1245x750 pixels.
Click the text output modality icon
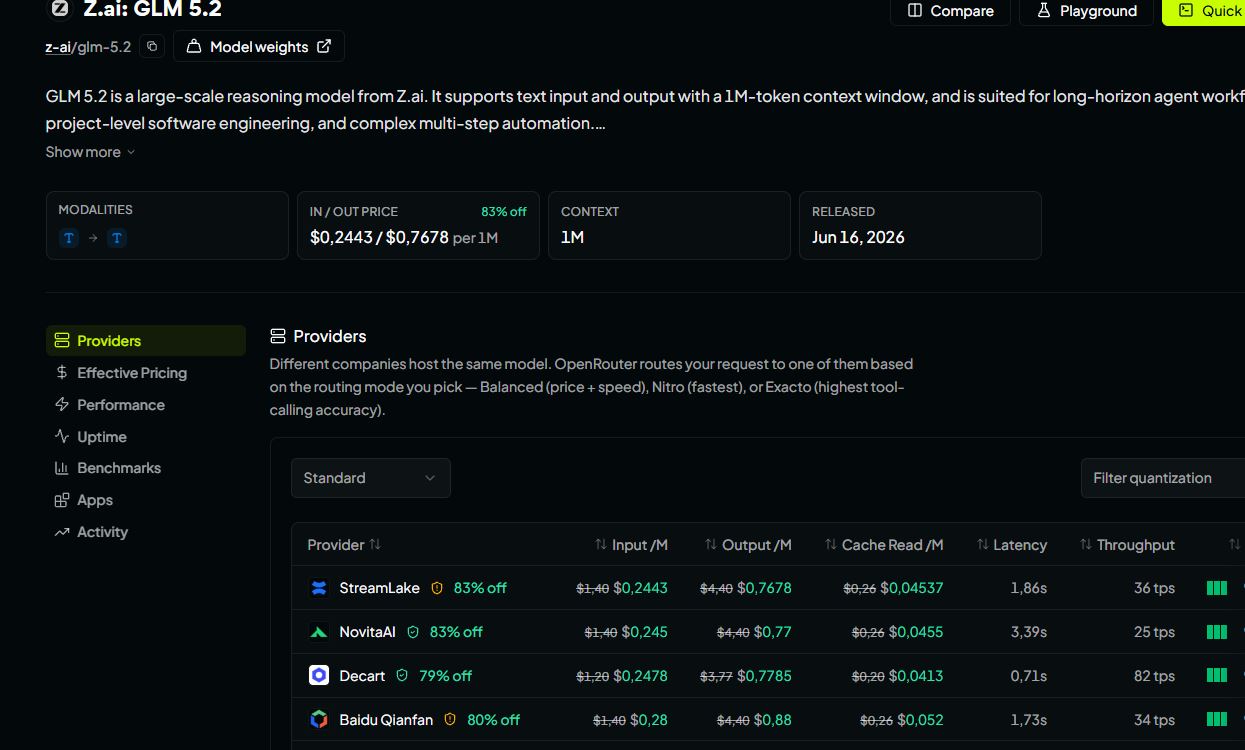pos(117,238)
